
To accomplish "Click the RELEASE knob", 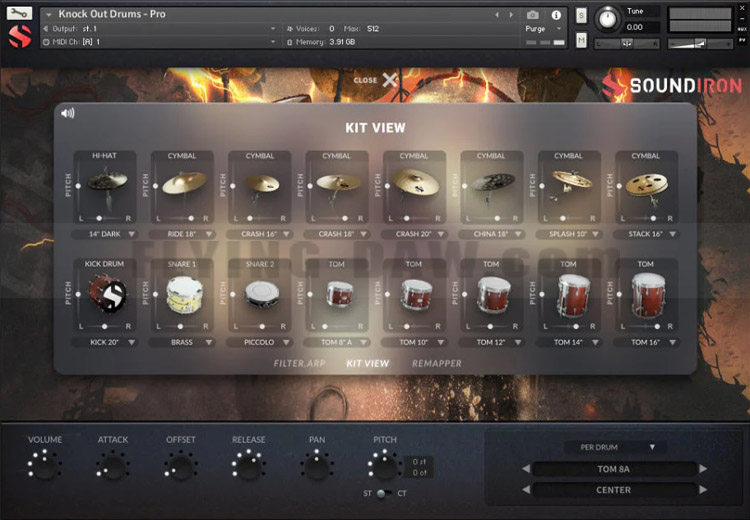I will [249, 467].
